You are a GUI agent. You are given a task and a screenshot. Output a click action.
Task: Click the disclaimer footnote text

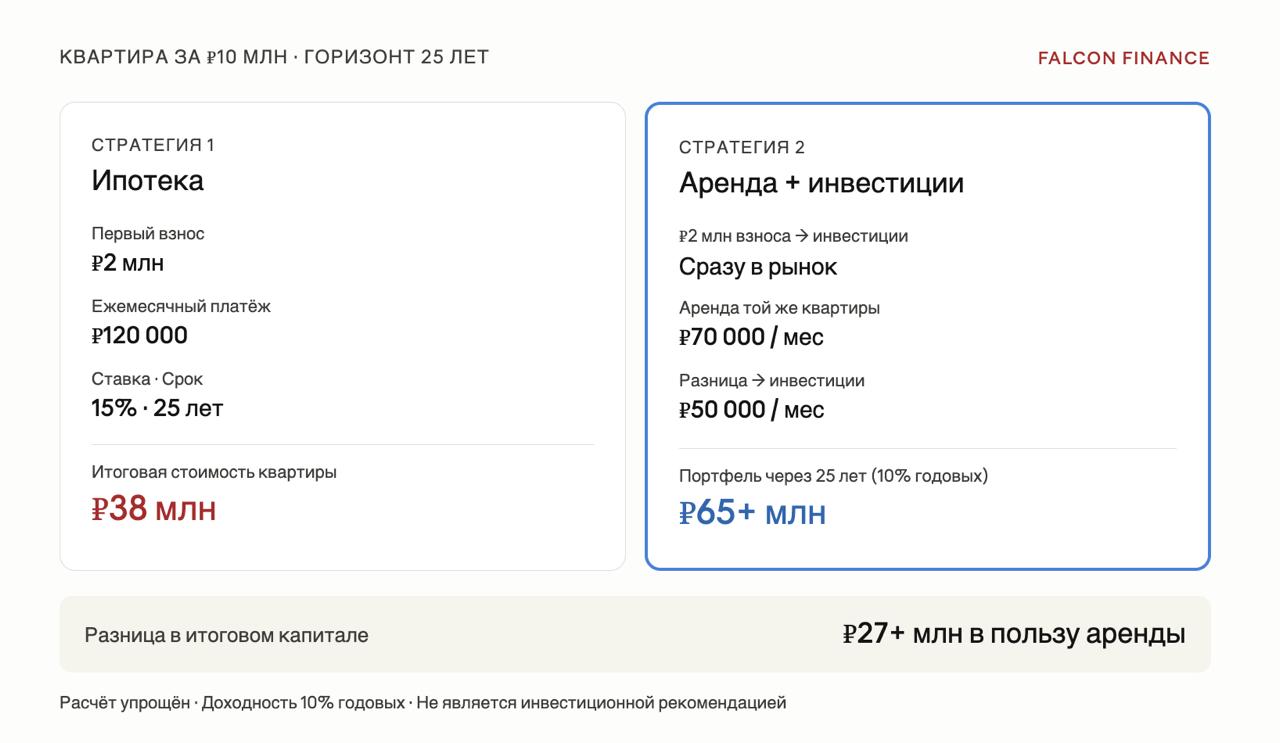point(423,703)
